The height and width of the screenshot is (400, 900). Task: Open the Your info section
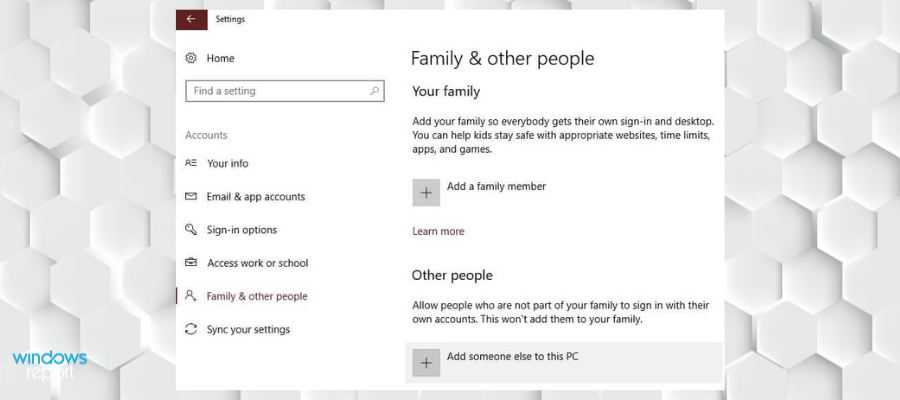(228, 164)
